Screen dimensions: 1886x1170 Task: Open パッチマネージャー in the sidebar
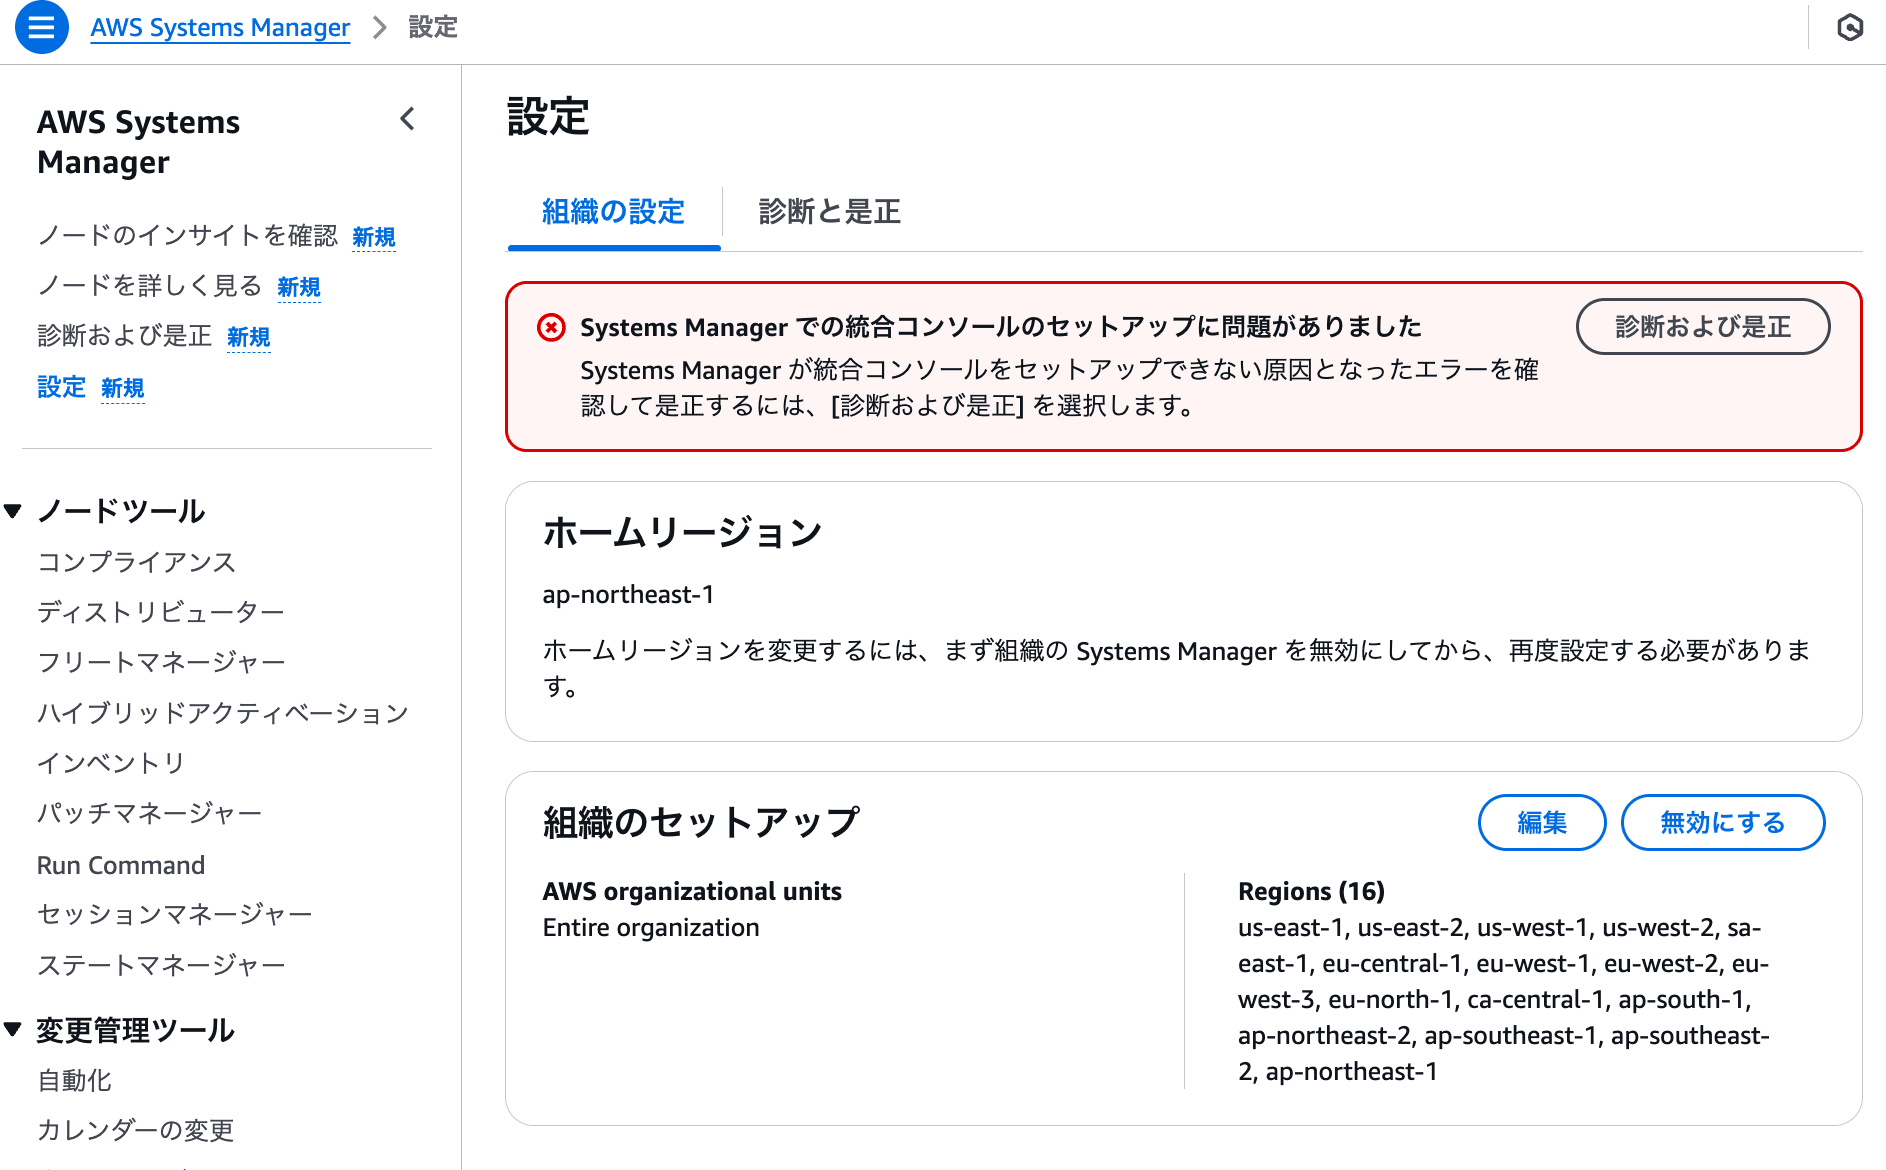149,813
